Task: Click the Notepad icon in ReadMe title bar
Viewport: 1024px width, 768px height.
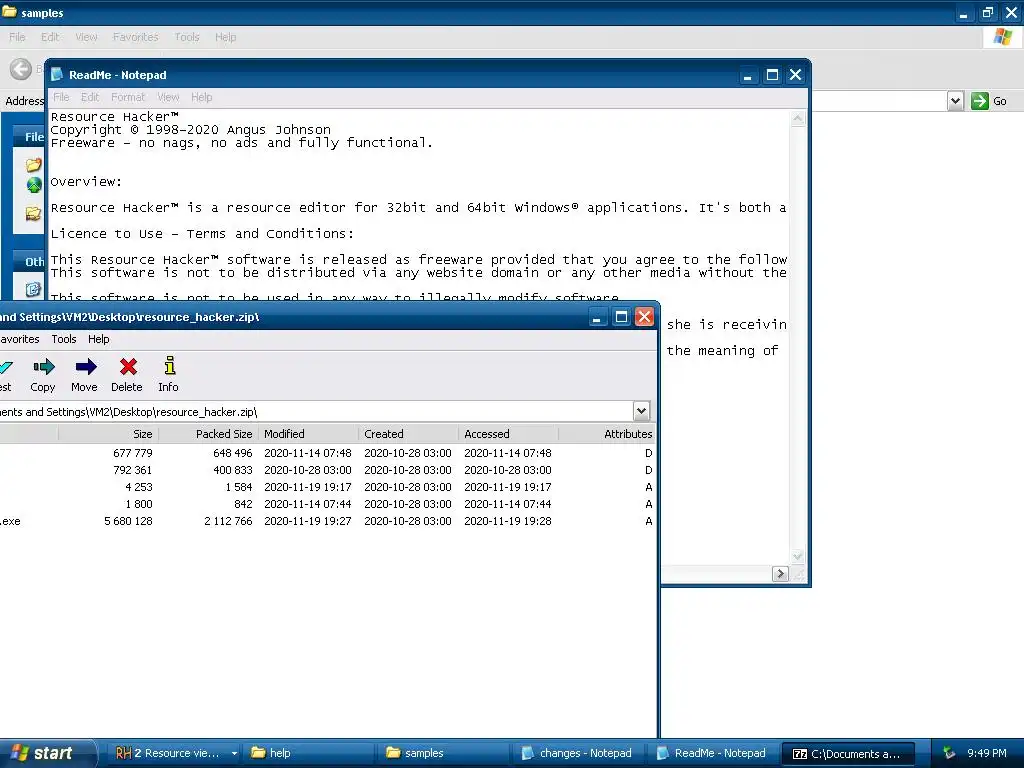Action: point(57,74)
